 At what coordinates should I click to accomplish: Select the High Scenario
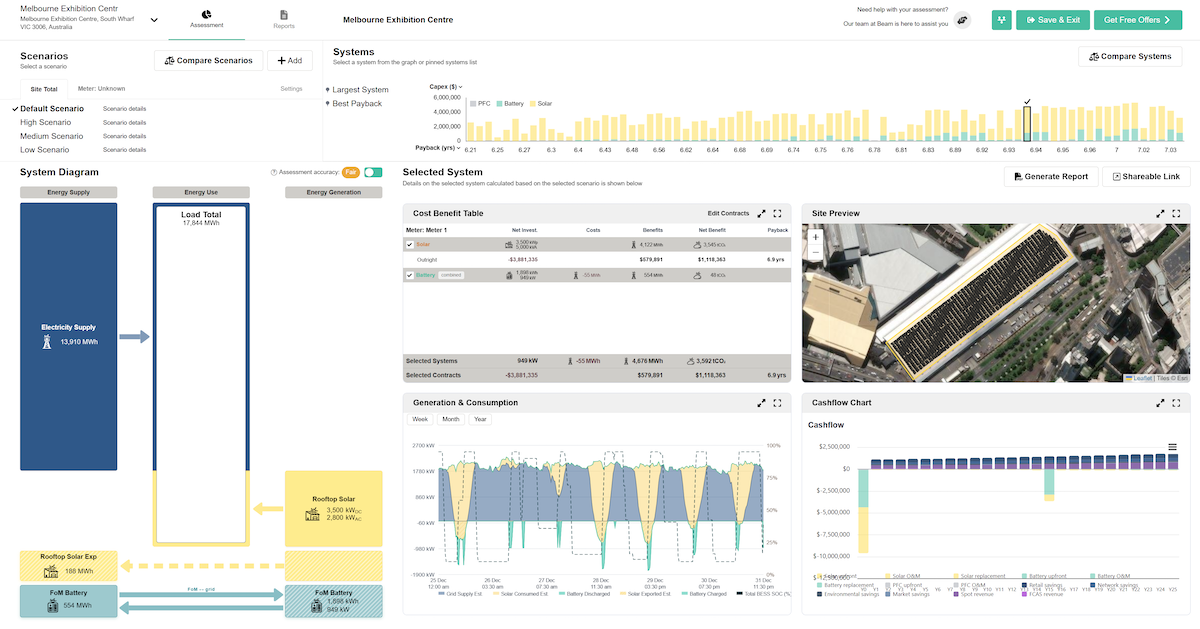point(45,122)
